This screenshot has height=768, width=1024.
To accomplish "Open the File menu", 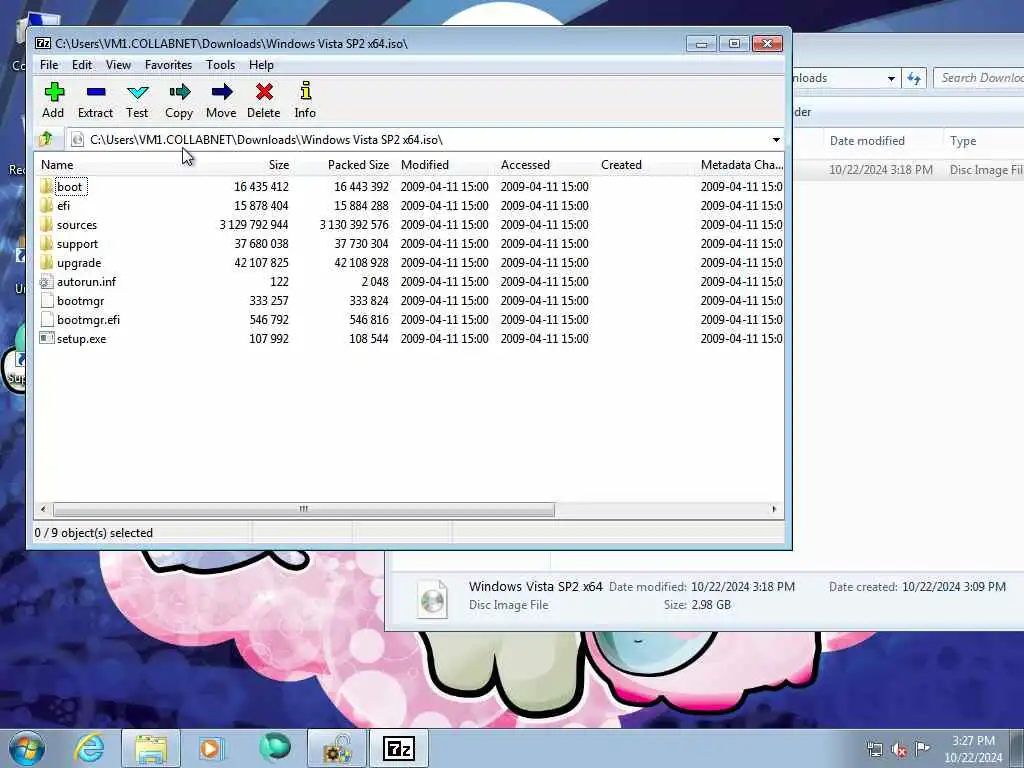I will pos(49,65).
